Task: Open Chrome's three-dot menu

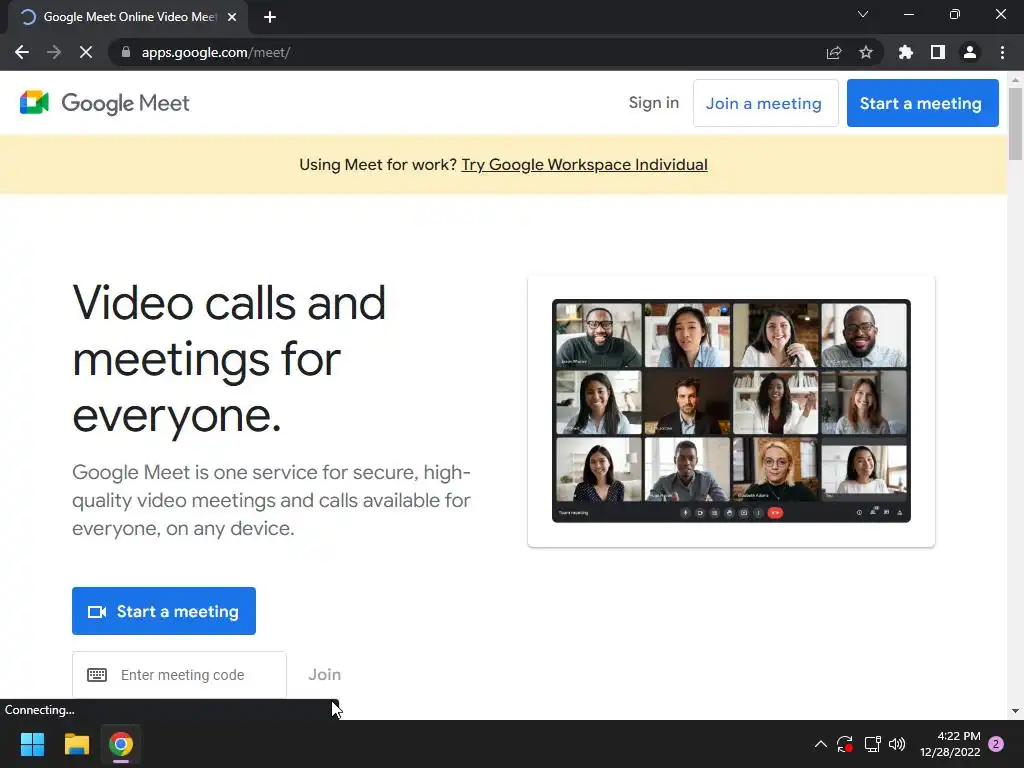Action: pos(1002,52)
